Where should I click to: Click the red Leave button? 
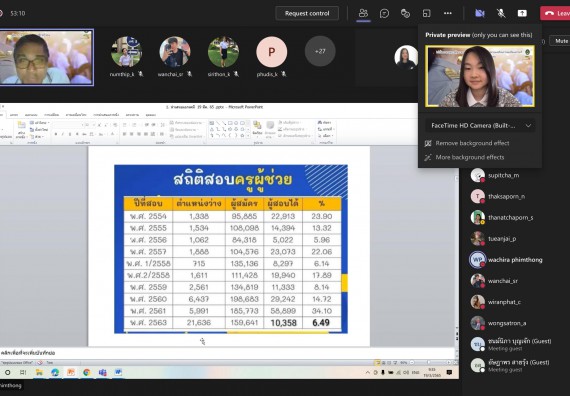[x=555, y=13]
